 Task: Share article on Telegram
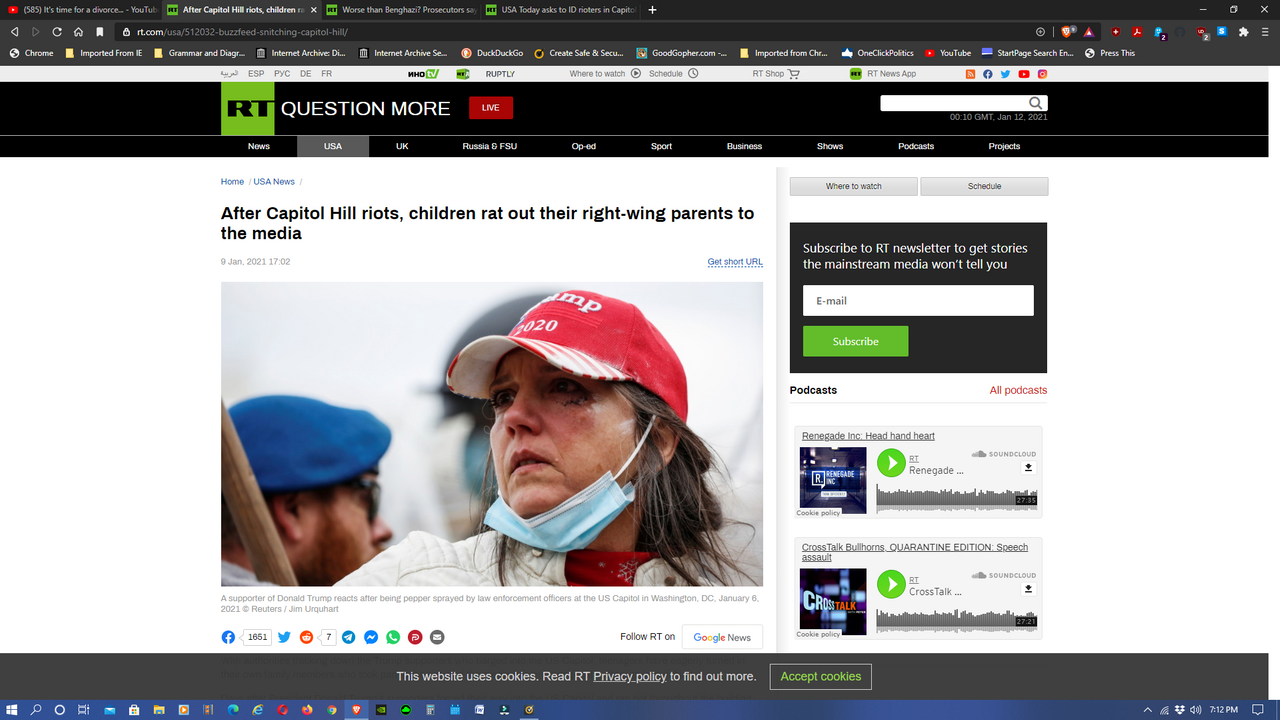[x=348, y=637]
